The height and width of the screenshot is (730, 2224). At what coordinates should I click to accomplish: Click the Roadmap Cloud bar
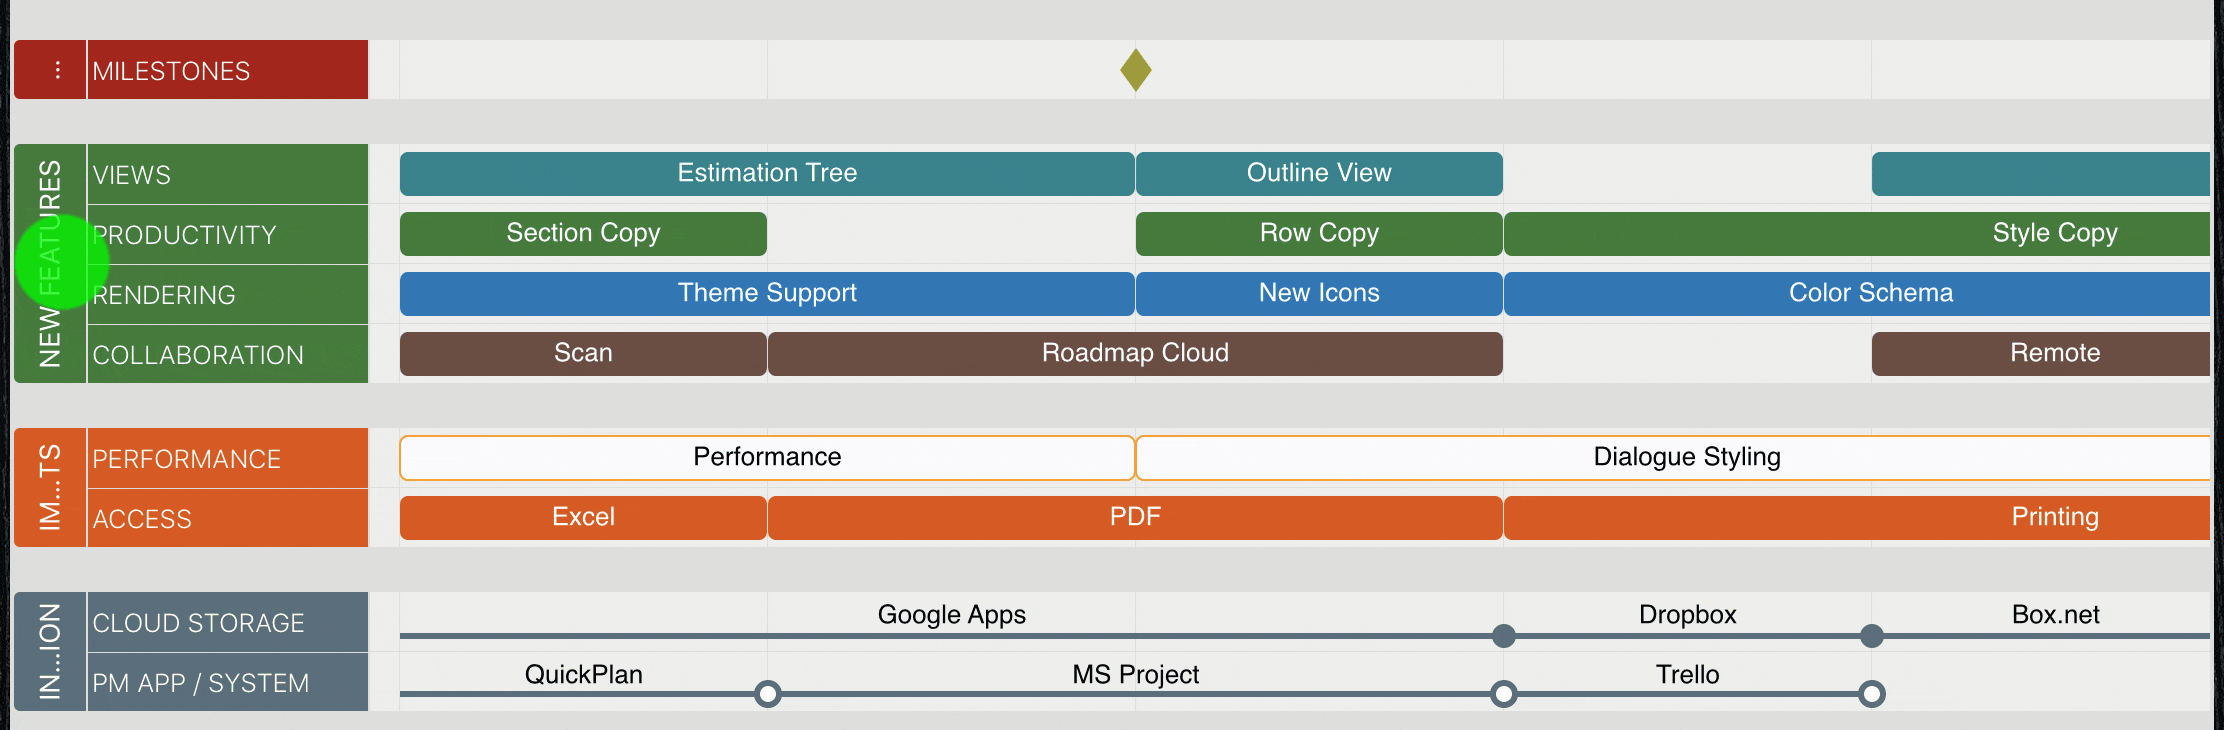coord(1134,354)
